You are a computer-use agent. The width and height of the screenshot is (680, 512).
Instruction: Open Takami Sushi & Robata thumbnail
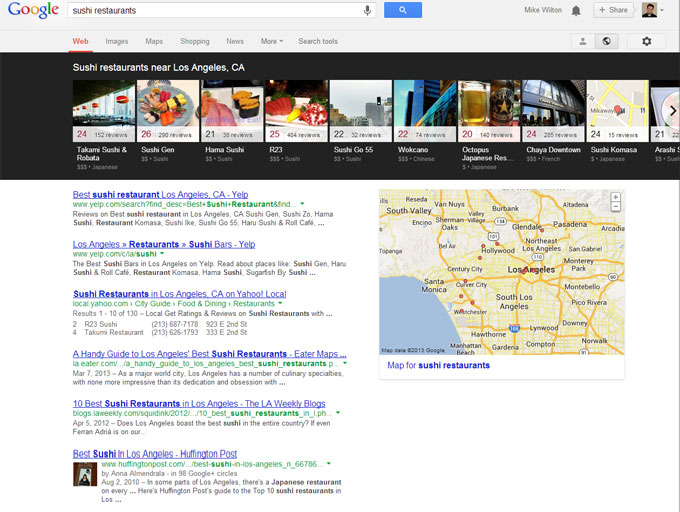104,111
